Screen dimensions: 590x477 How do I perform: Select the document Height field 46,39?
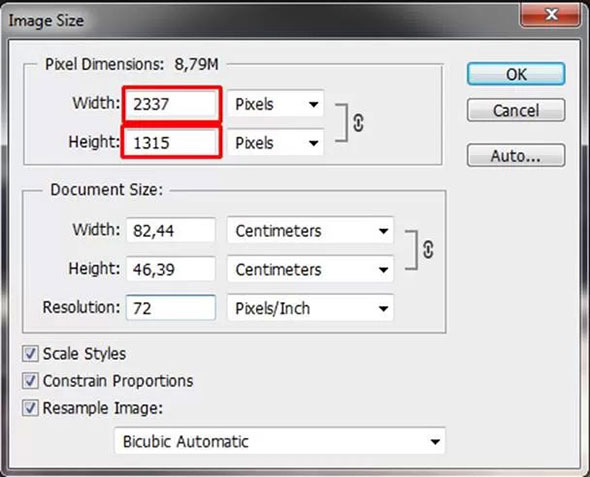[171, 269]
